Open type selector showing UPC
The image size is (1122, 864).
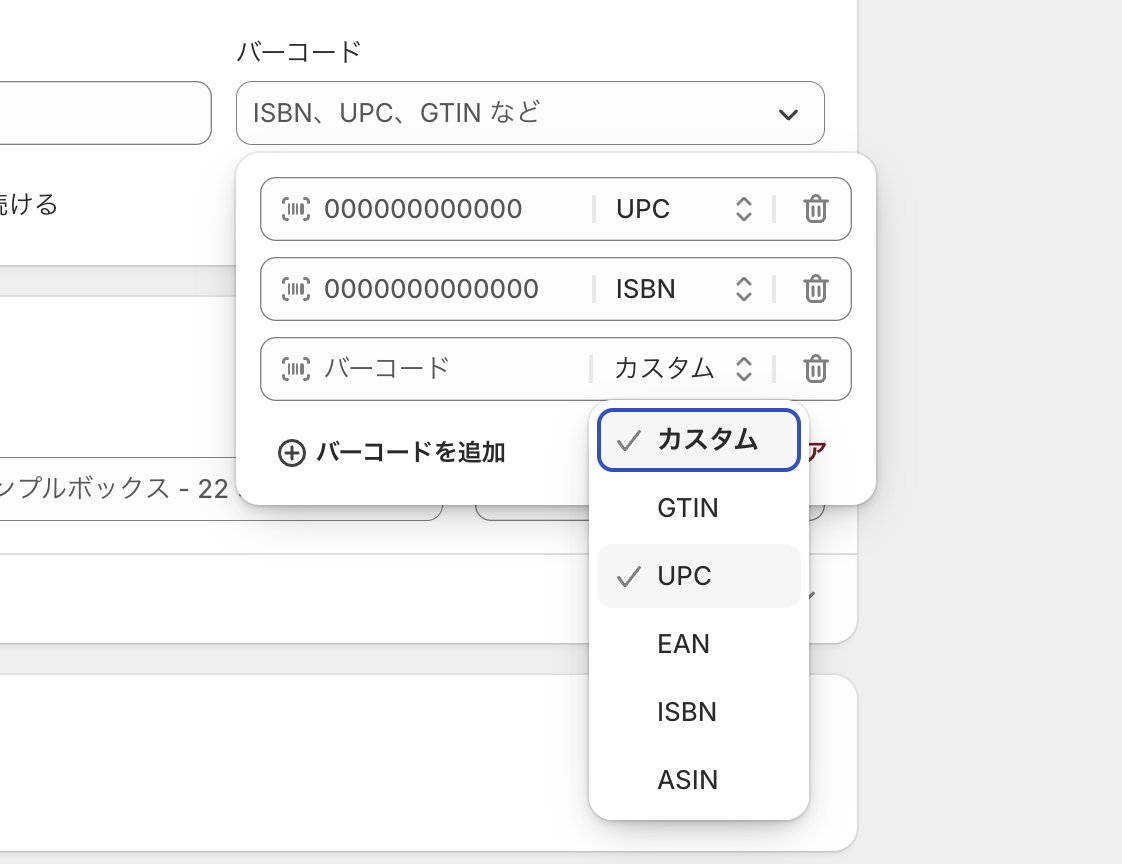pos(685,209)
